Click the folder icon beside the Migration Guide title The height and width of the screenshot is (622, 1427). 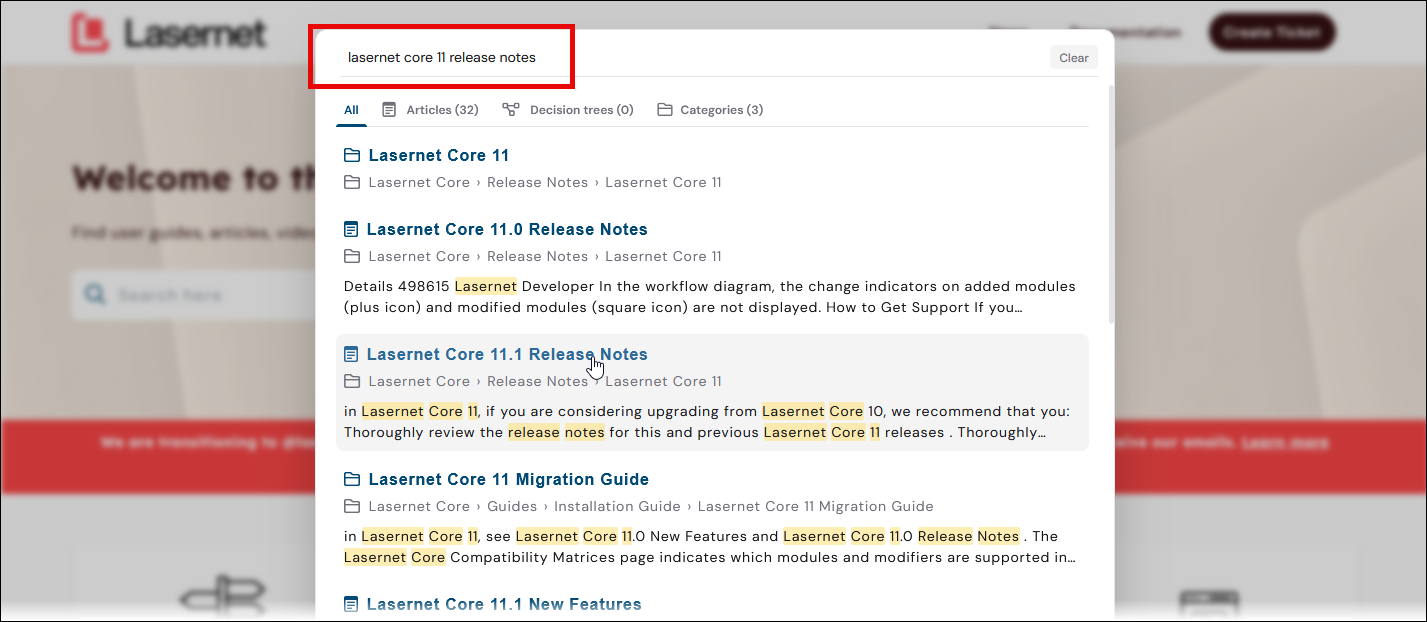pyautogui.click(x=352, y=479)
